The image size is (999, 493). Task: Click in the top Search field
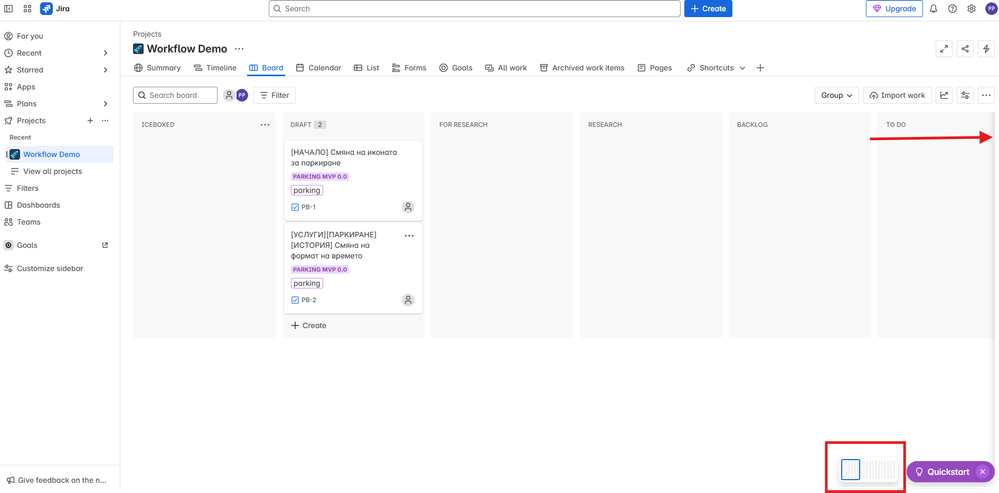[475, 9]
